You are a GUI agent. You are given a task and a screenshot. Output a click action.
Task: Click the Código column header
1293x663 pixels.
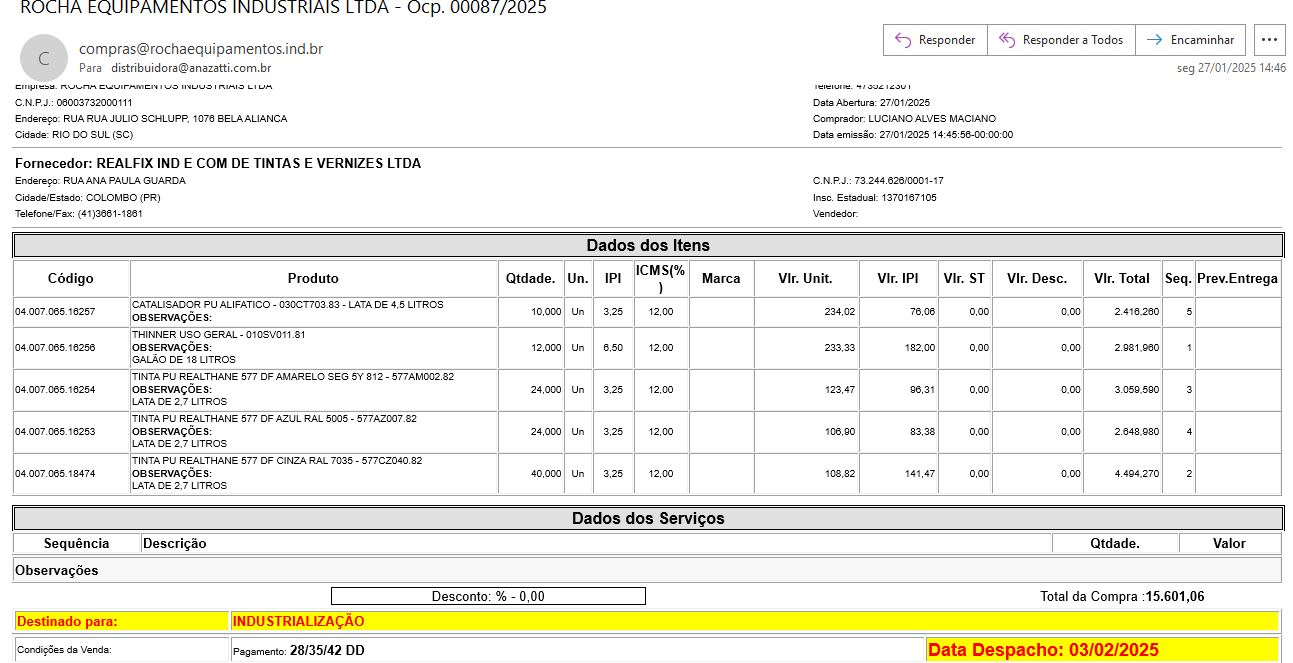pyautogui.click(x=71, y=279)
